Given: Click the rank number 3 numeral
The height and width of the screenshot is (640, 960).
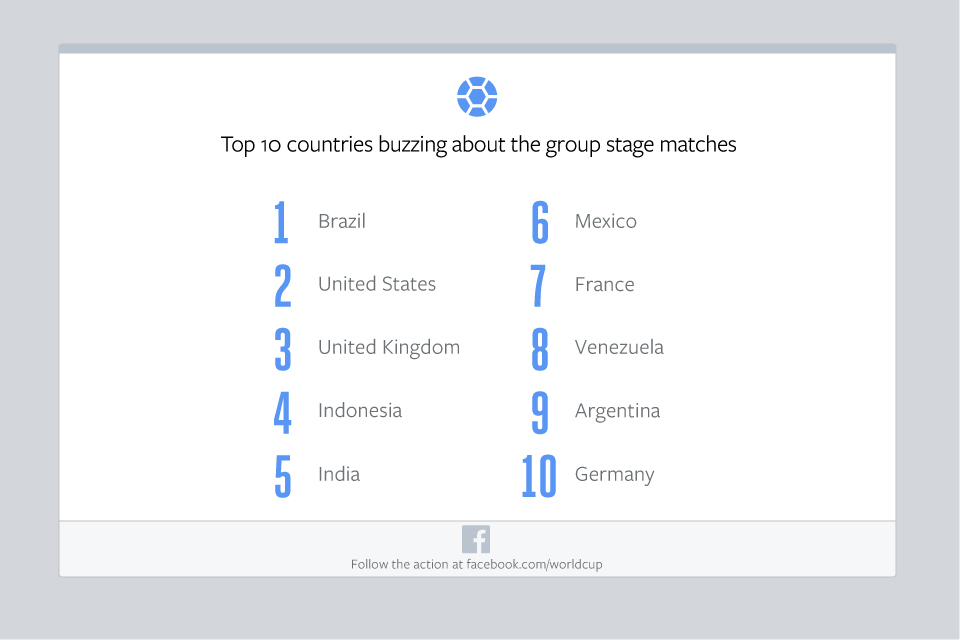Looking at the screenshot, I should [x=283, y=348].
